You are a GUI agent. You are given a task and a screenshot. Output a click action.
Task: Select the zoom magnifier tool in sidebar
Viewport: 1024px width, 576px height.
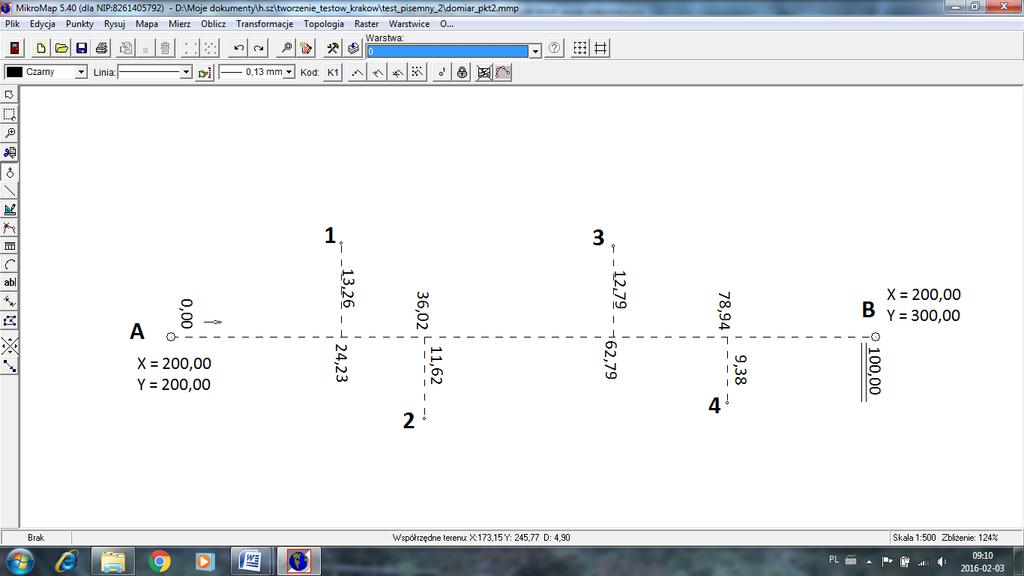[9, 133]
